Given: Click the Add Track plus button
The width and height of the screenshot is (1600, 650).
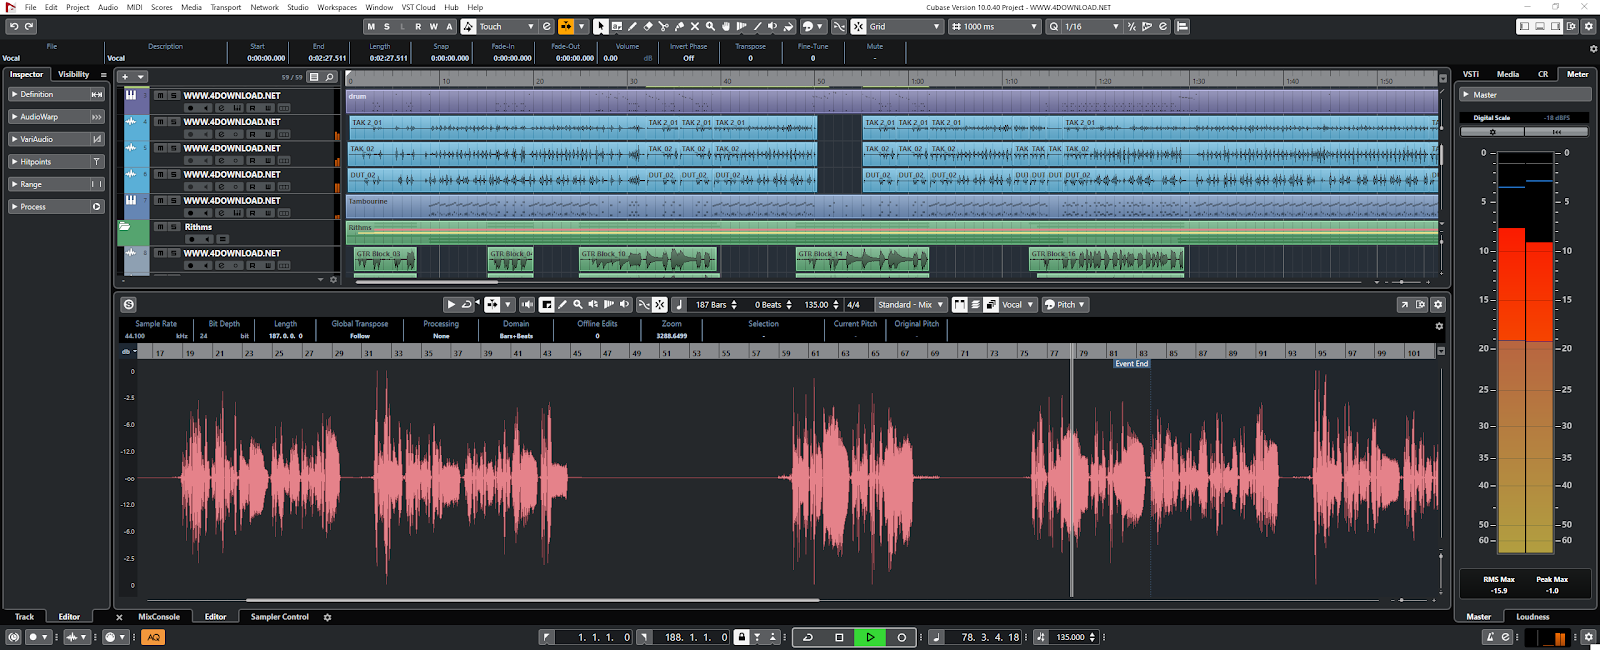Looking at the screenshot, I should click(125, 77).
